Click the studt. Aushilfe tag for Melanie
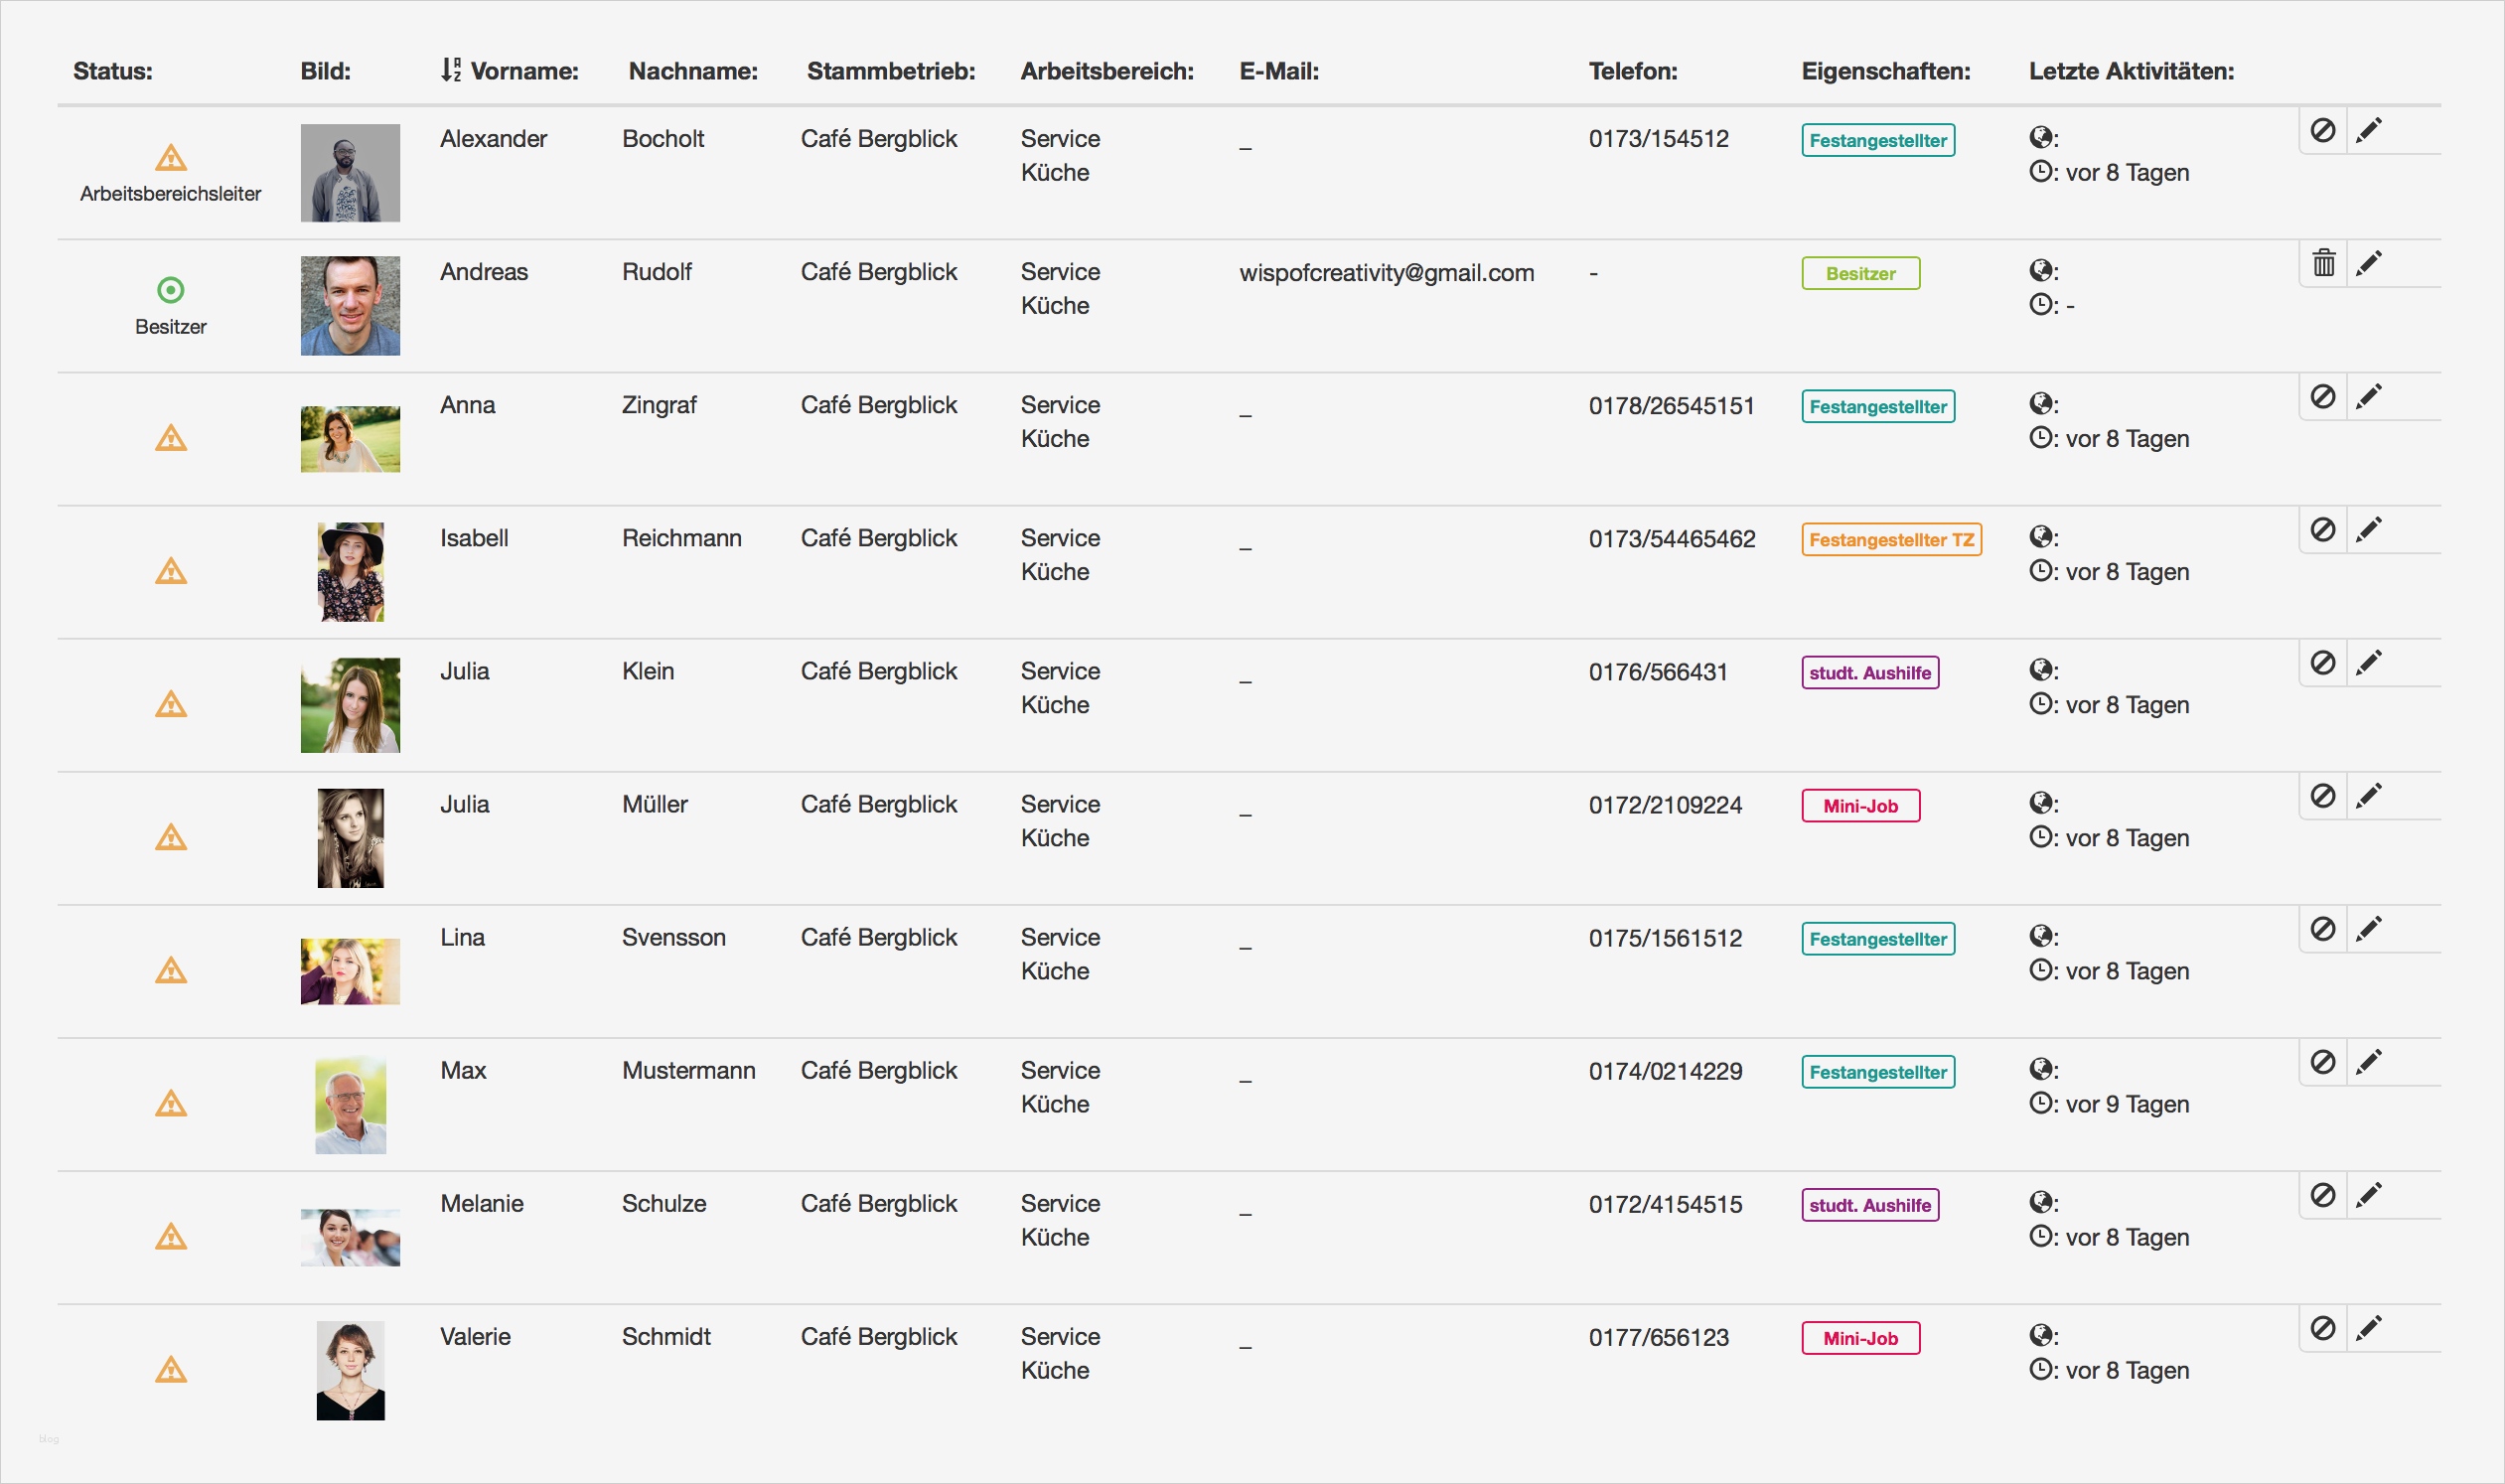 (1869, 1205)
